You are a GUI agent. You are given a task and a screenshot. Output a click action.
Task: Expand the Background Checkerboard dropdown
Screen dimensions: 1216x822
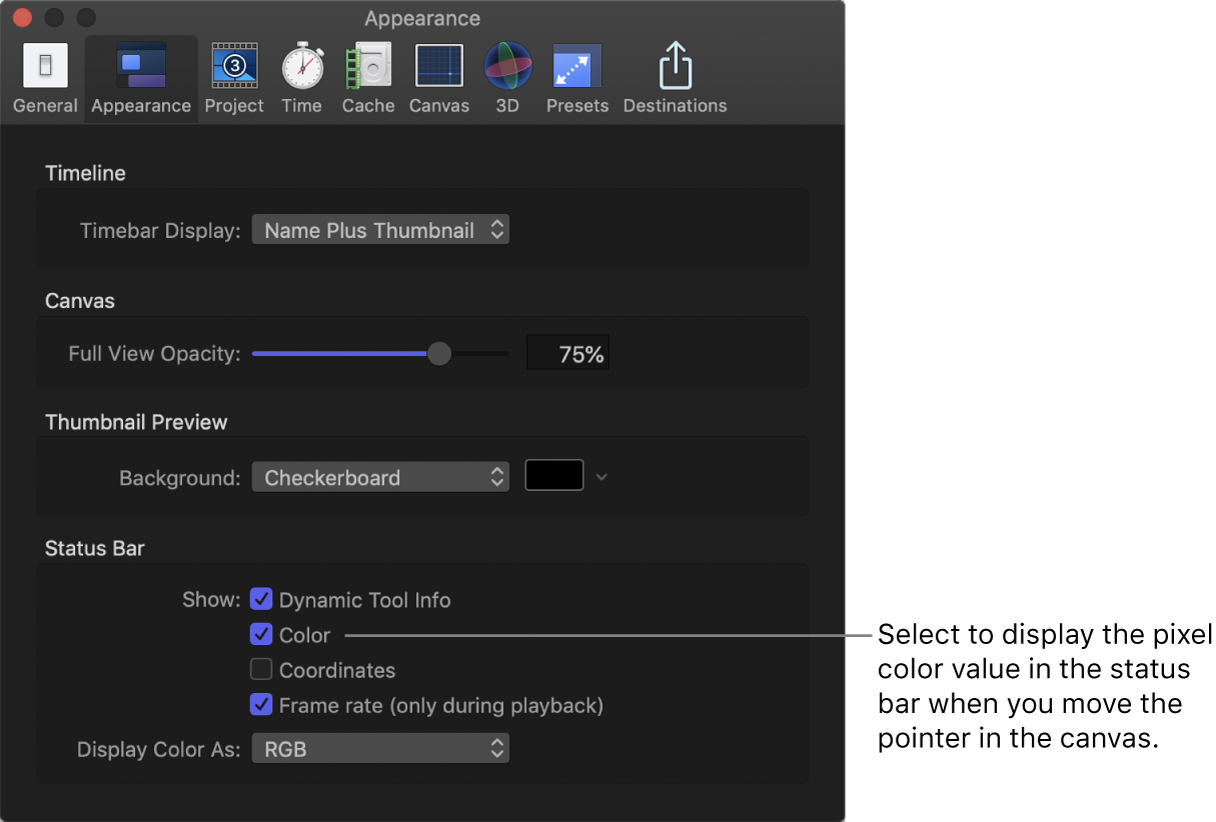(x=380, y=478)
